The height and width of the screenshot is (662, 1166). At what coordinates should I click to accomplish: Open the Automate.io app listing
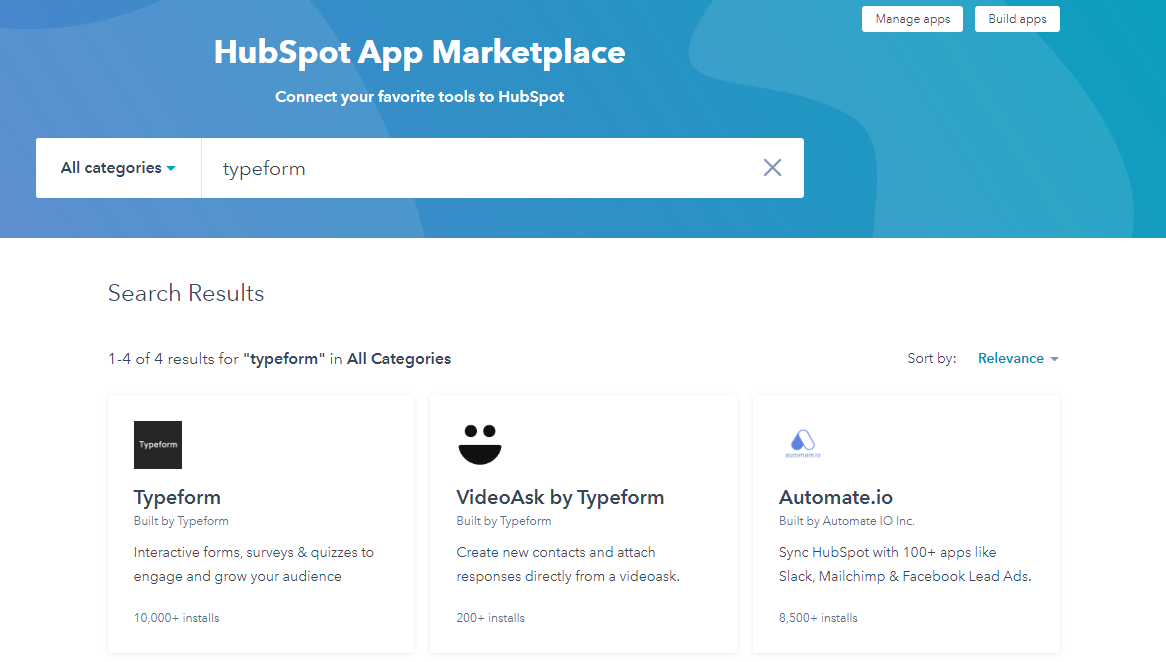[x=836, y=497]
